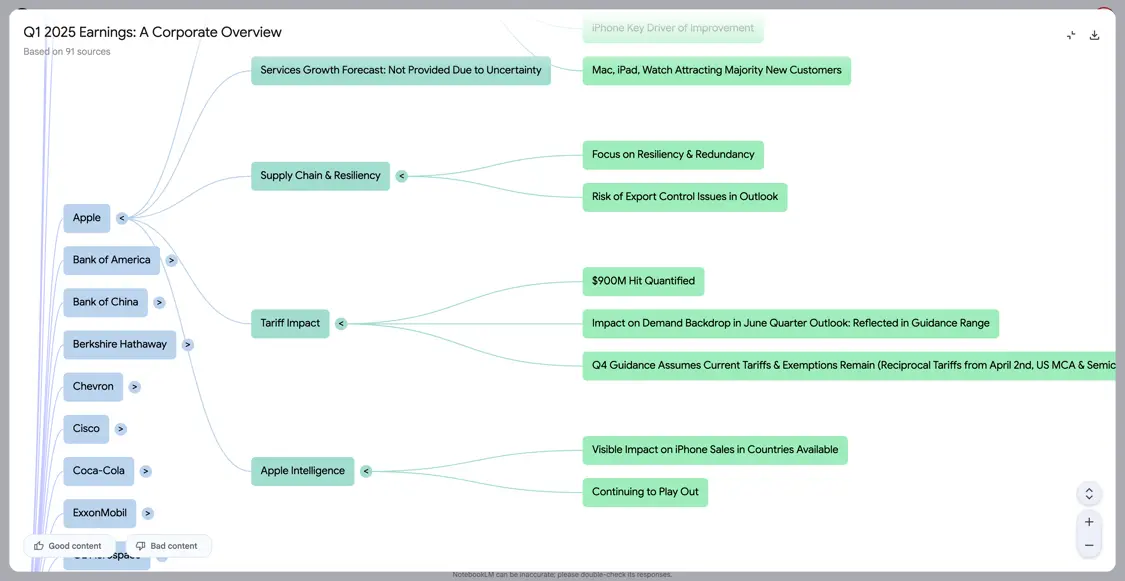Image resolution: width=1125 pixels, height=581 pixels.
Task: Select the Focus on Resiliency & Redundancy node
Action: [673, 155]
